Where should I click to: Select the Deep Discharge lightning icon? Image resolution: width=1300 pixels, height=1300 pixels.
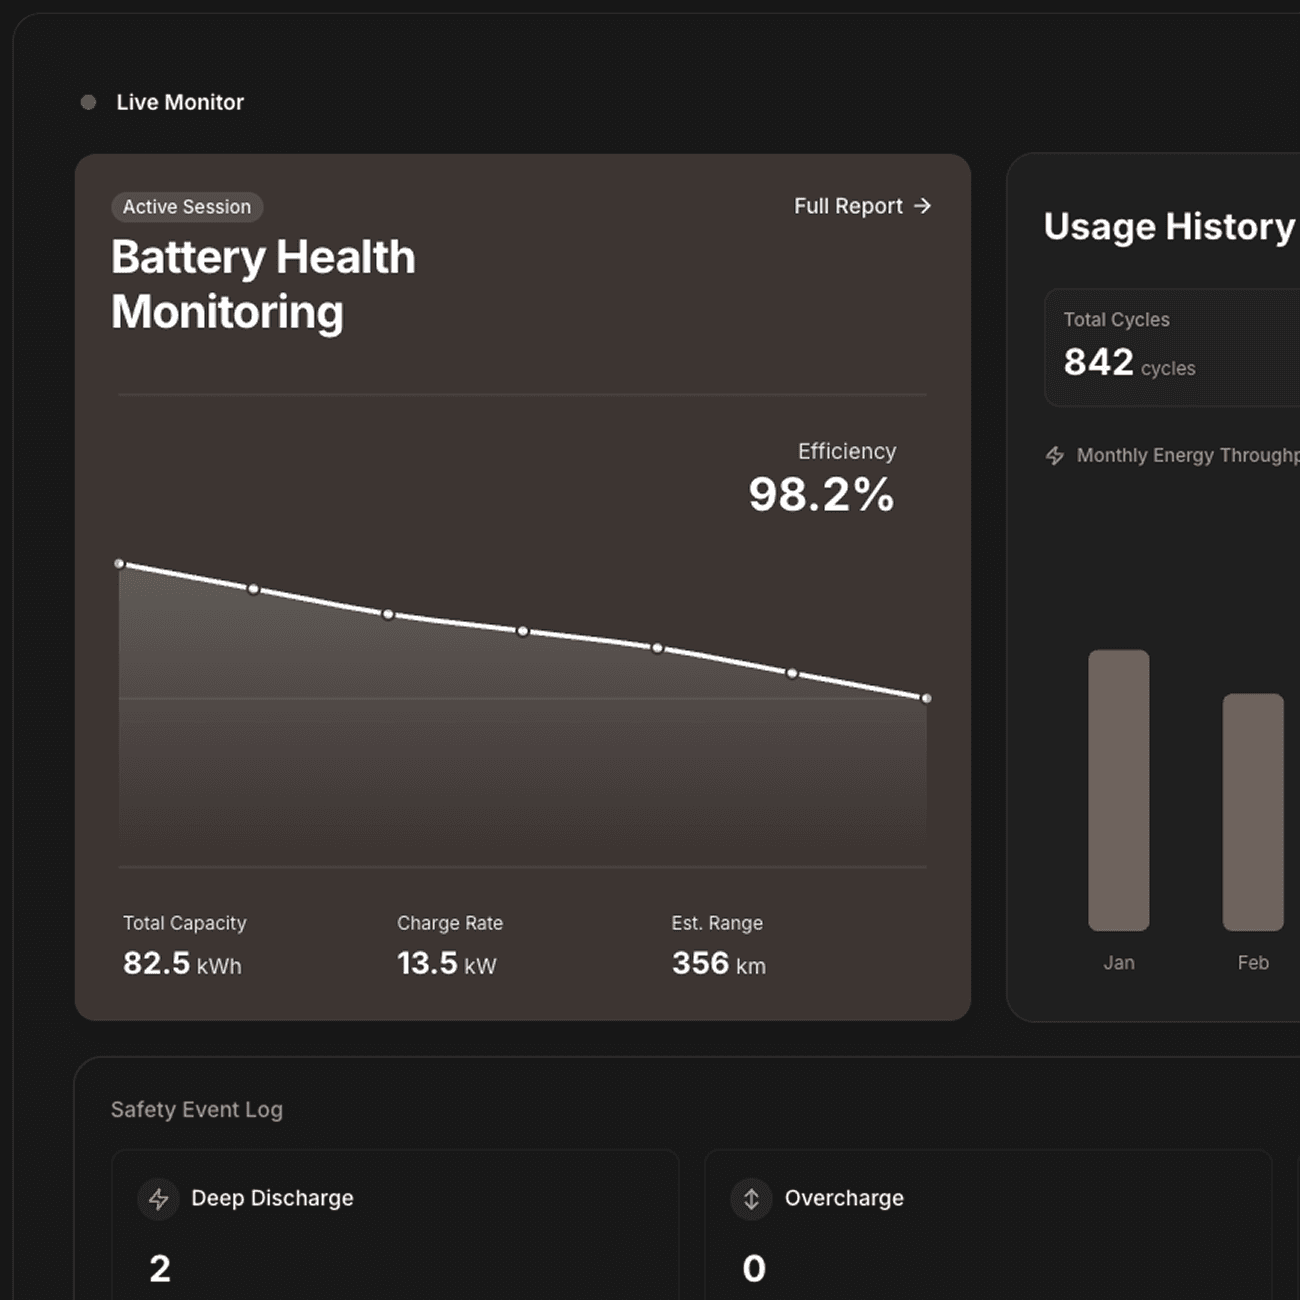click(x=158, y=1198)
